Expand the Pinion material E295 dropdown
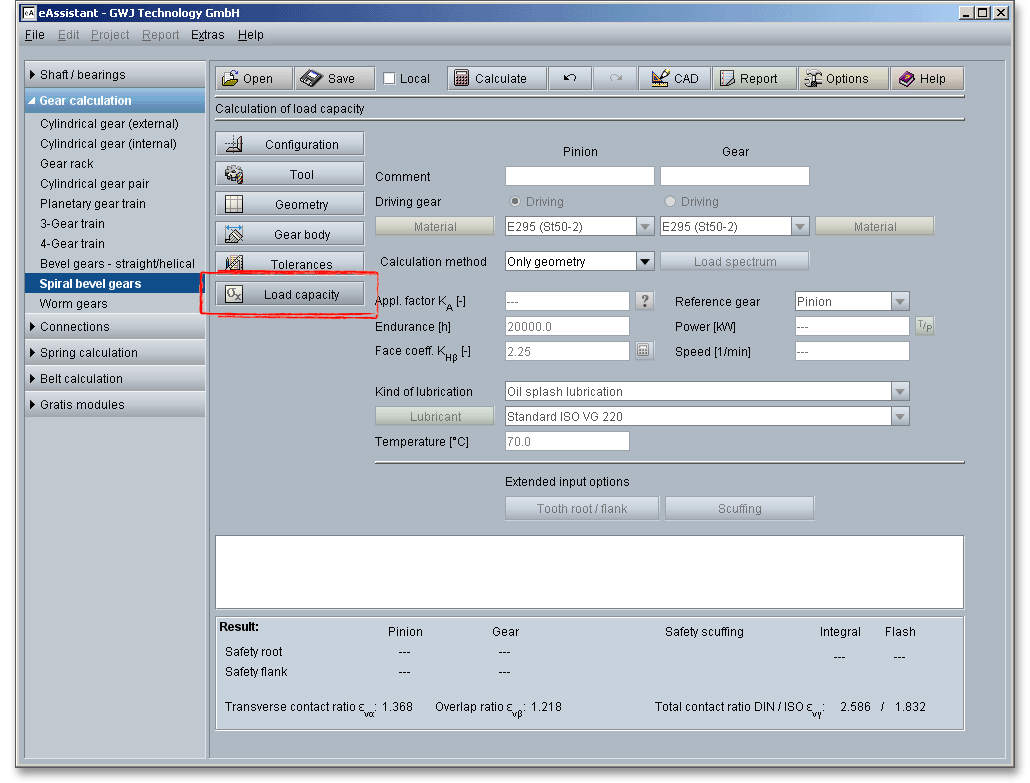 coord(645,227)
